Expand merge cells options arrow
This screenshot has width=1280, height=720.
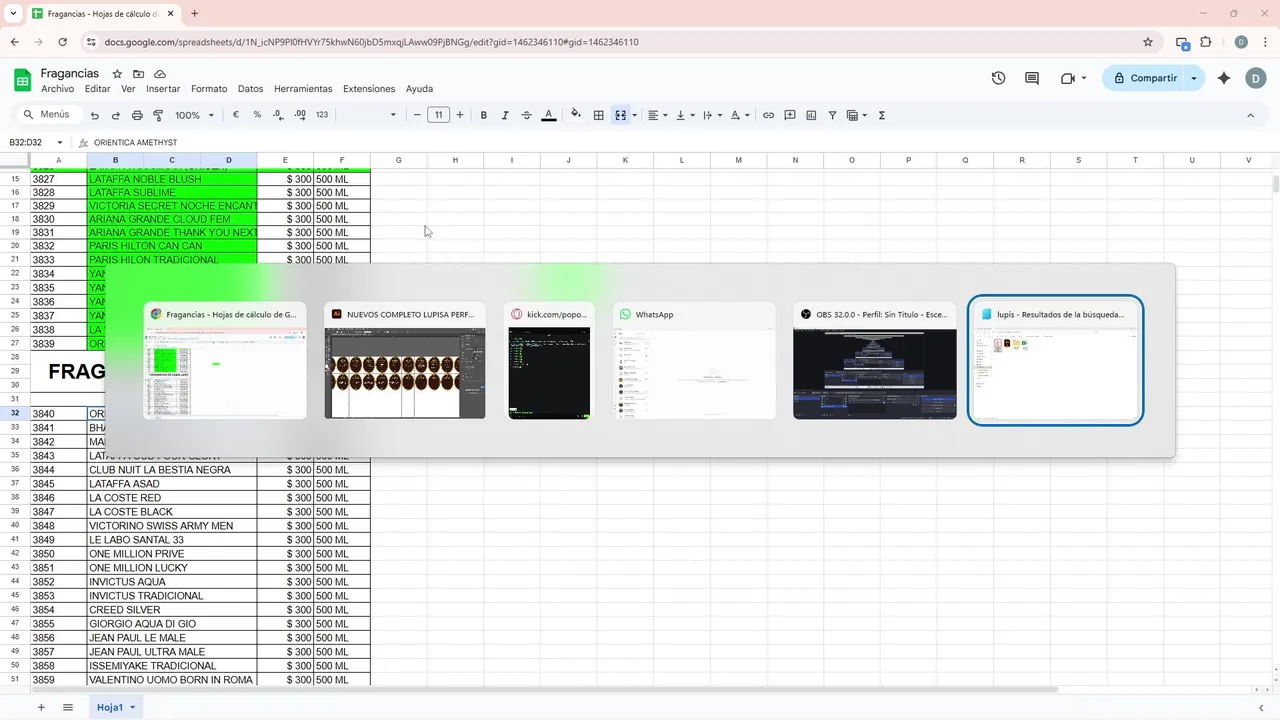pos(634,115)
